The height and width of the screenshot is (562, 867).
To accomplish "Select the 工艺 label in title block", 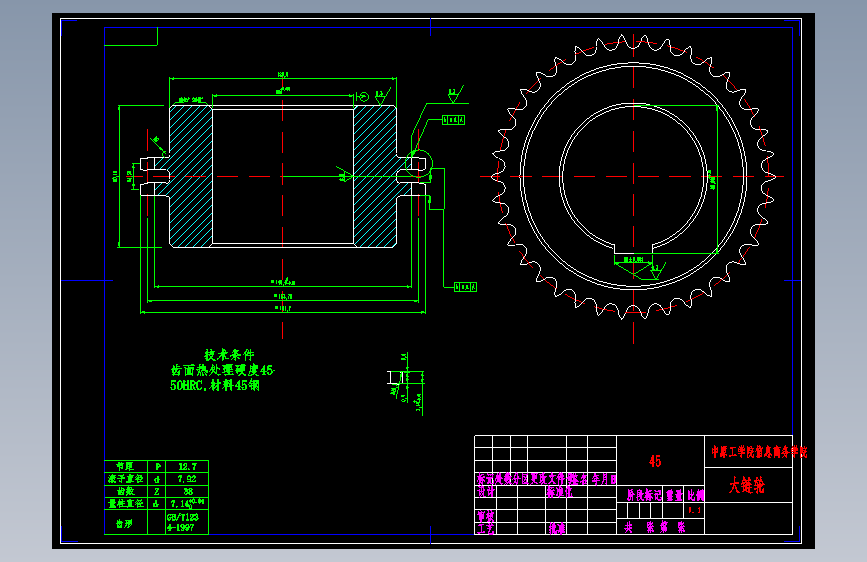I will [486, 528].
